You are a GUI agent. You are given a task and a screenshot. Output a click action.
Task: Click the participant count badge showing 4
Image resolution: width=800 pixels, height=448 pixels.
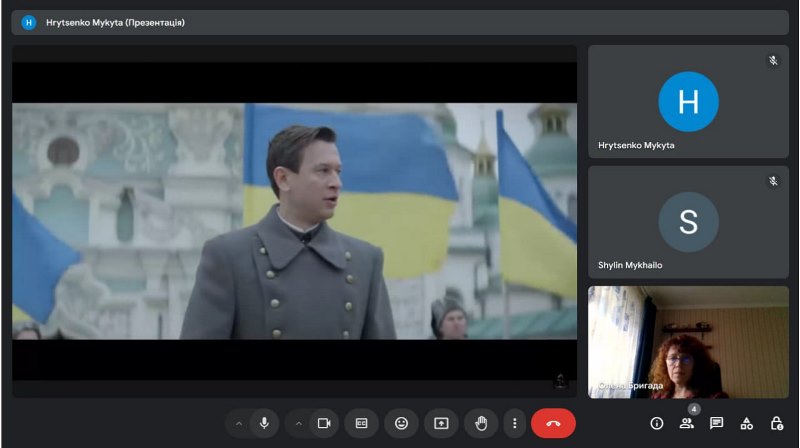coord(694,409)
